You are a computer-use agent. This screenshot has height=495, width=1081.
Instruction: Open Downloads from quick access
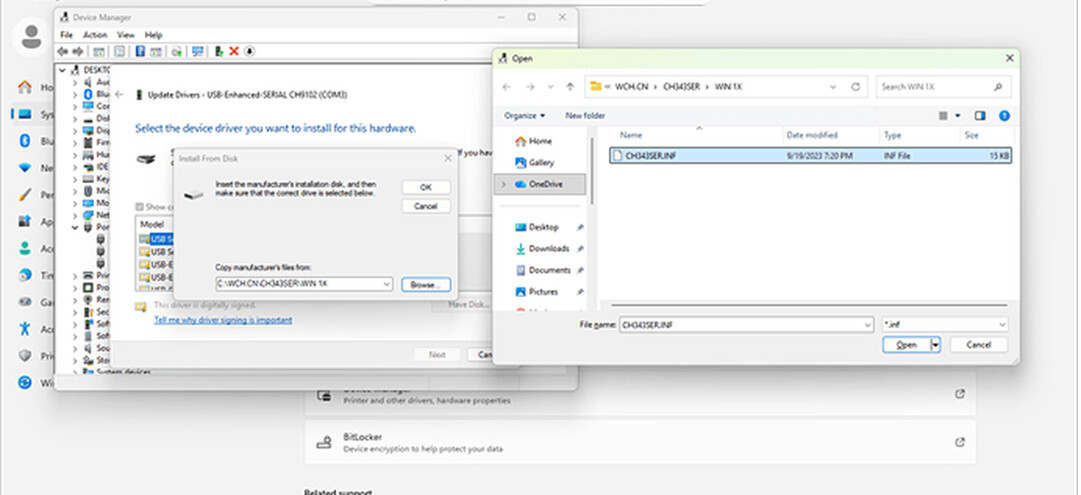point(548,248)
